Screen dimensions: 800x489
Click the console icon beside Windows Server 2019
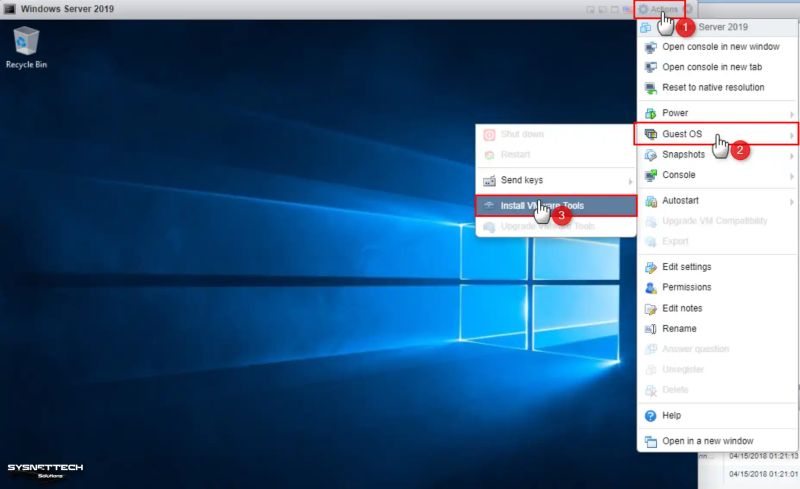coord(10,9)
